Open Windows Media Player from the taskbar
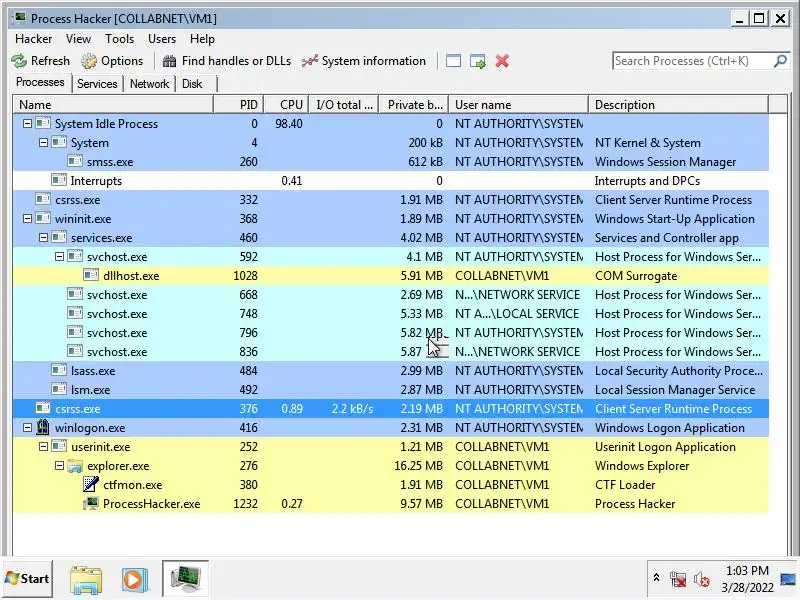800x600 pixels. click(x=135, y=580)
